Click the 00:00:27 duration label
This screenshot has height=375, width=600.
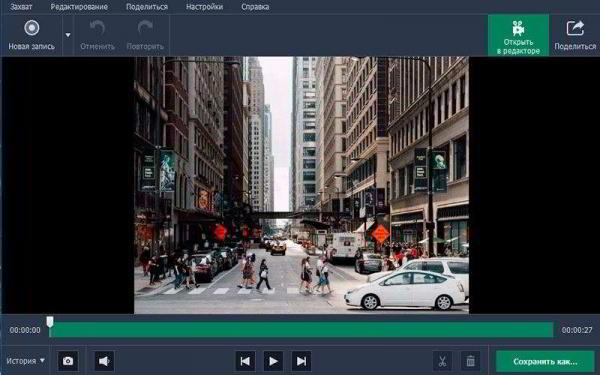click(577, 330)
